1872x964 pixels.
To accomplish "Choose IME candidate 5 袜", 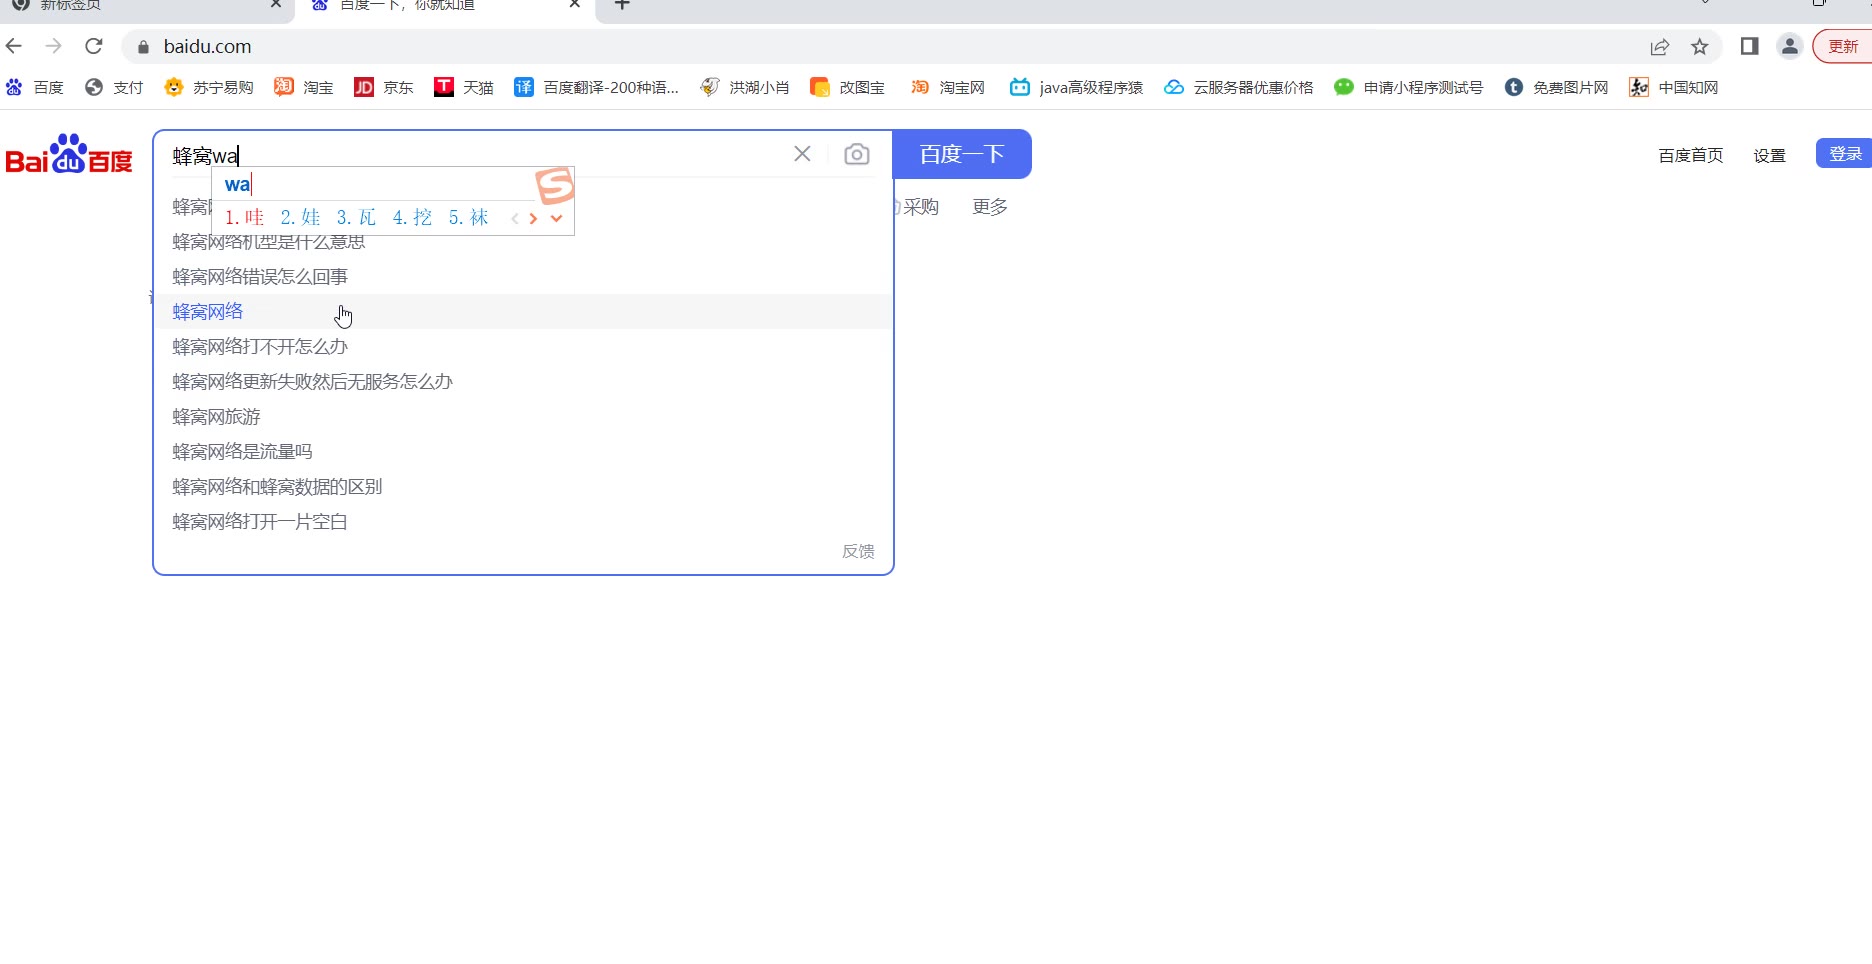I will point(469,217).
